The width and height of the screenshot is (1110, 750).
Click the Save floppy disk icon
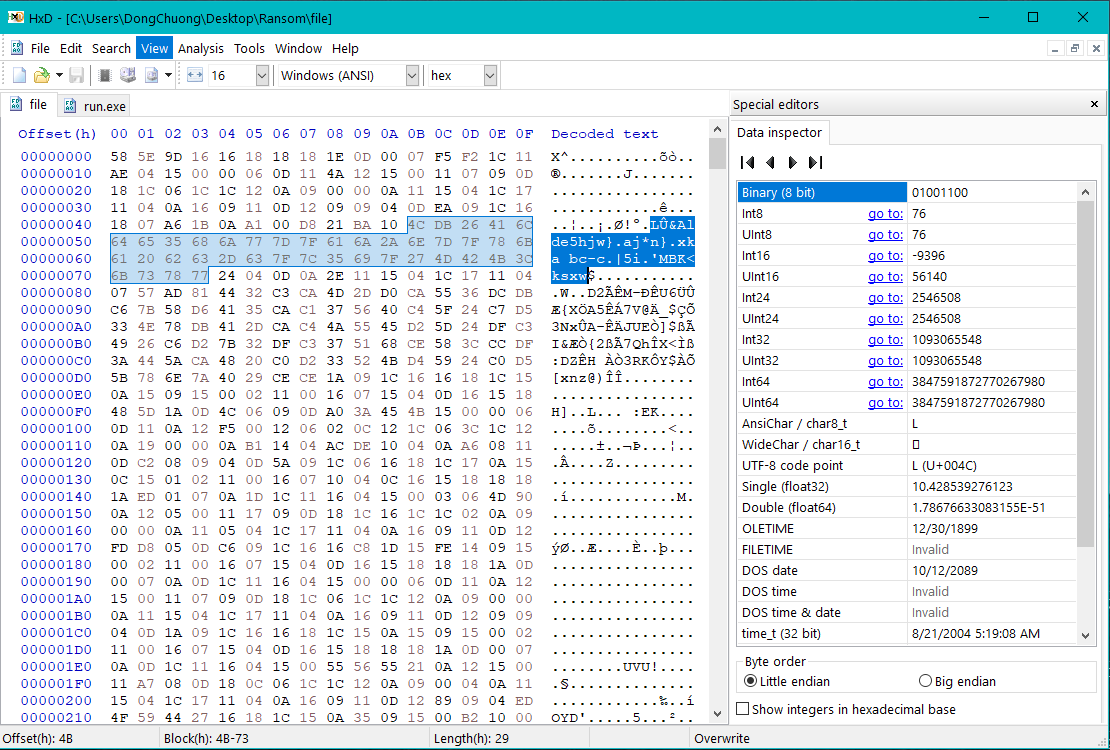pyautogui.click(x=76, y=75)
